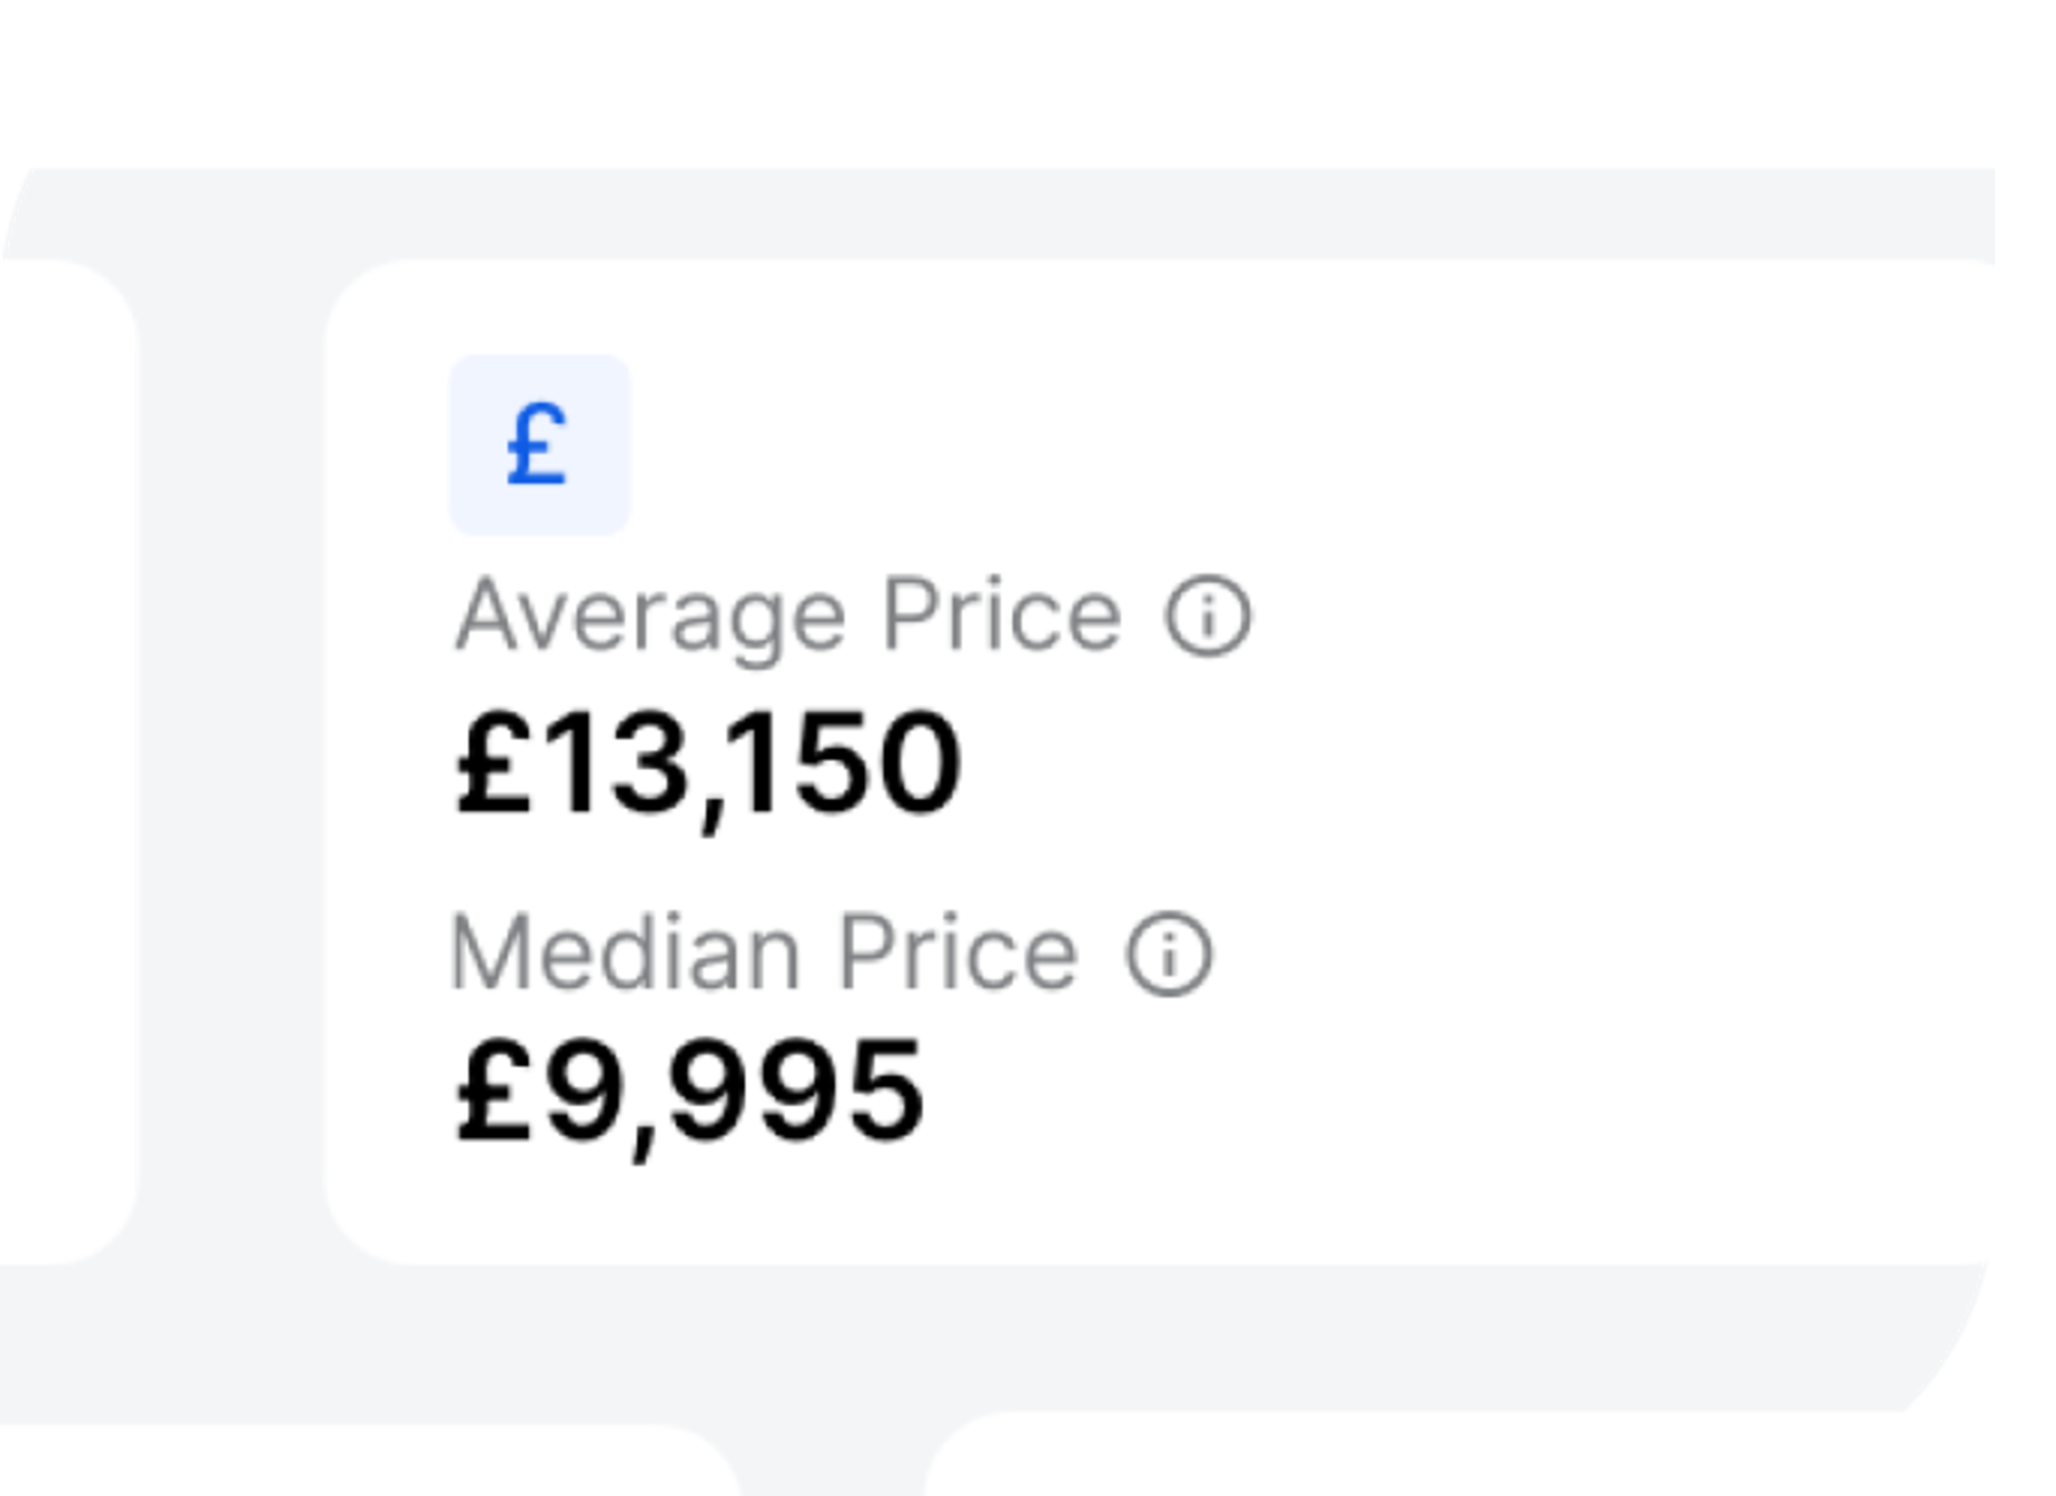Click the word "Median" in the price card
The image size is (2056, 1496).
point(626,954)
